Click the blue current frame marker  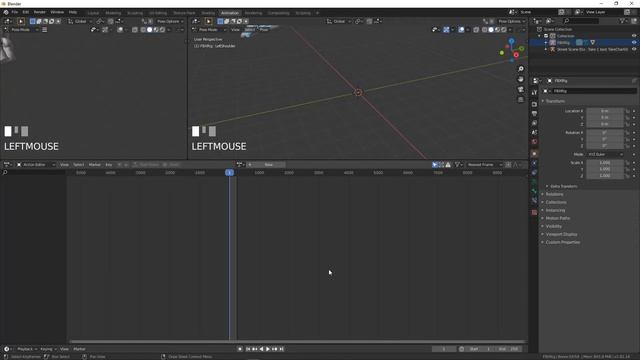(x=229, y=173)
